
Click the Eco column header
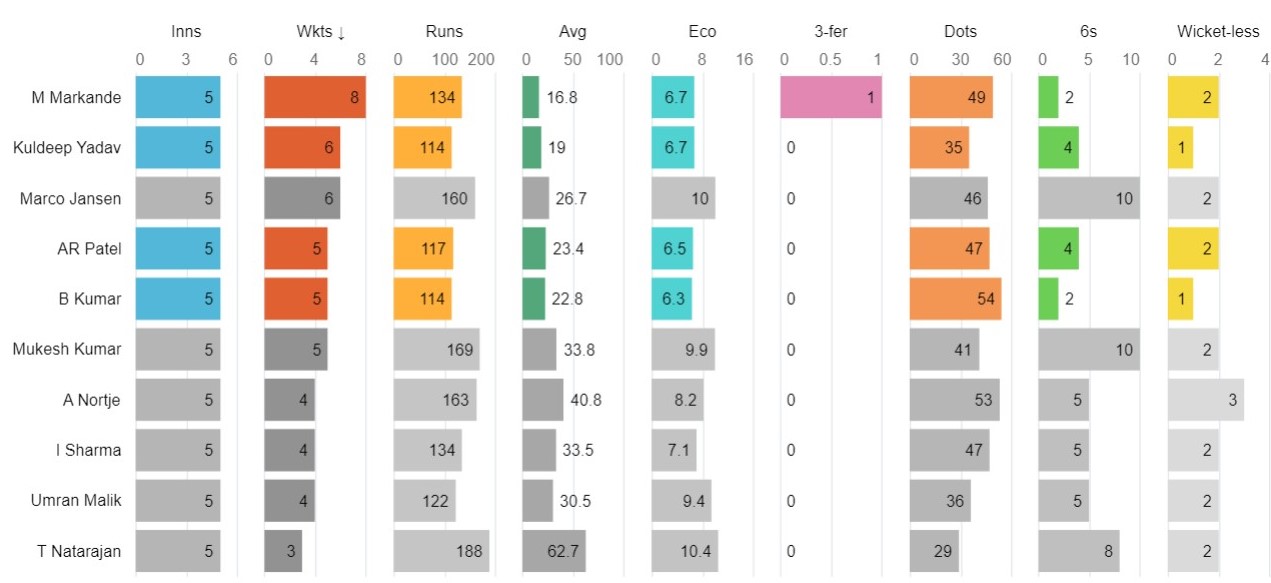[x=702, y=32]
